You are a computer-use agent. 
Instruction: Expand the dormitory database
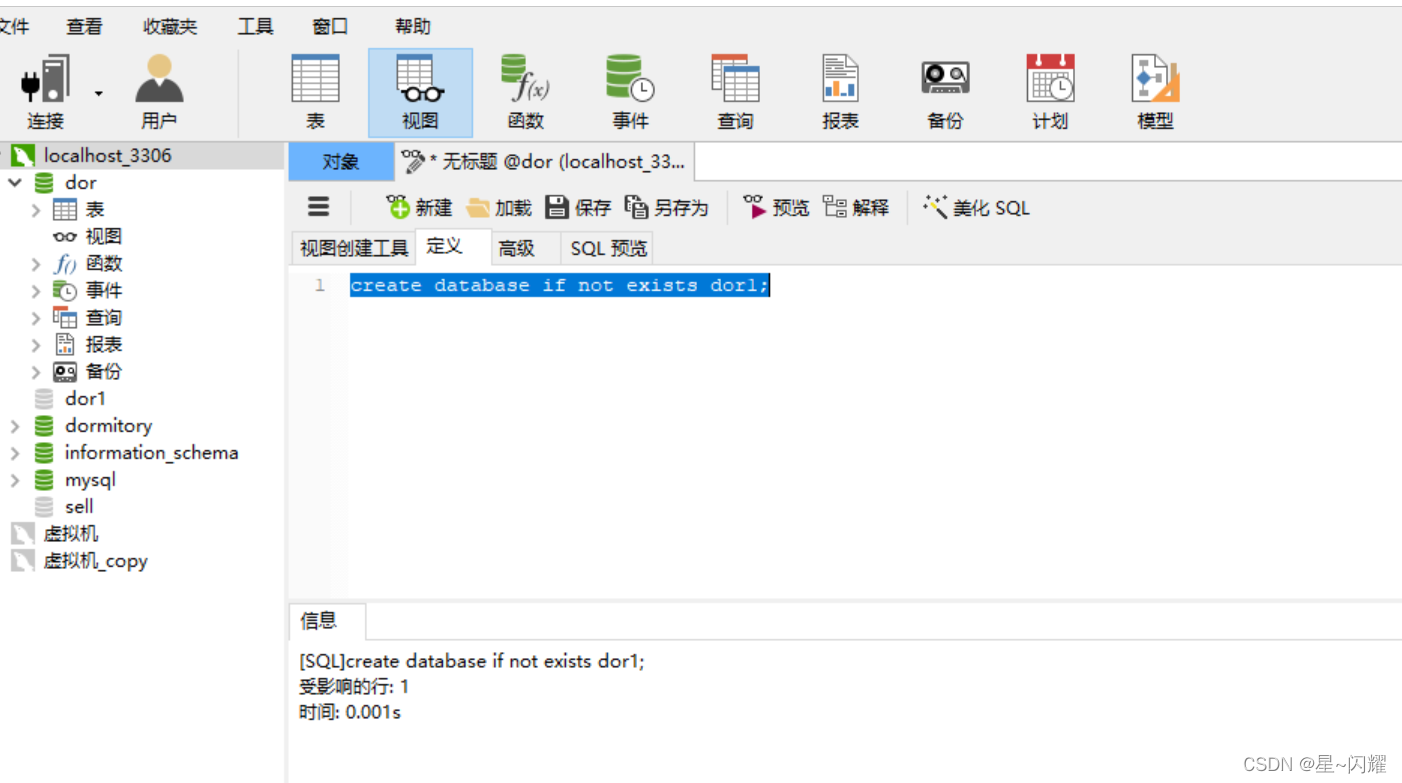coord(15,425)
